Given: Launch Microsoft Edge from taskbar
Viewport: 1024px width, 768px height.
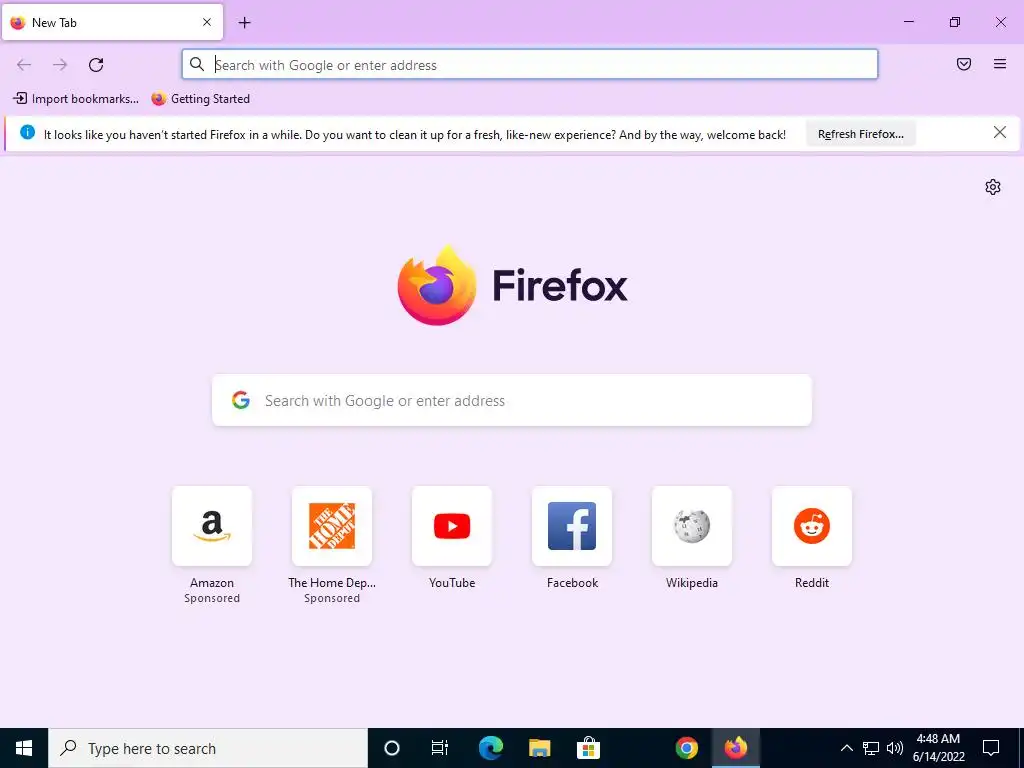Looking at the screenshot, I should [490, 748].
